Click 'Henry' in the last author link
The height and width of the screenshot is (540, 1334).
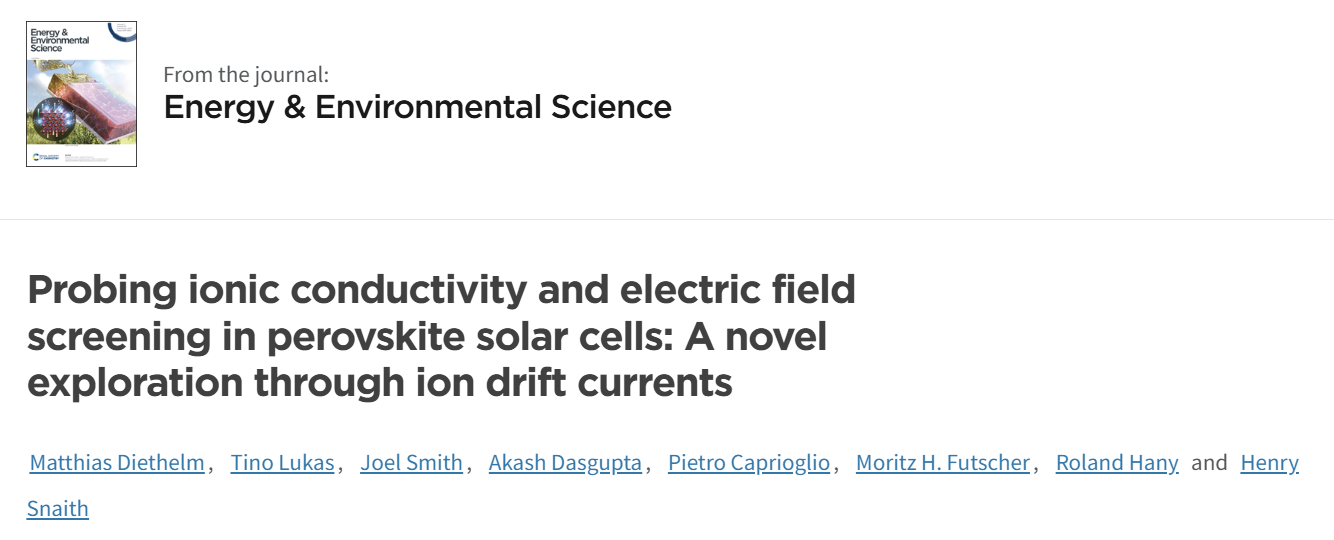(1270, 462)
